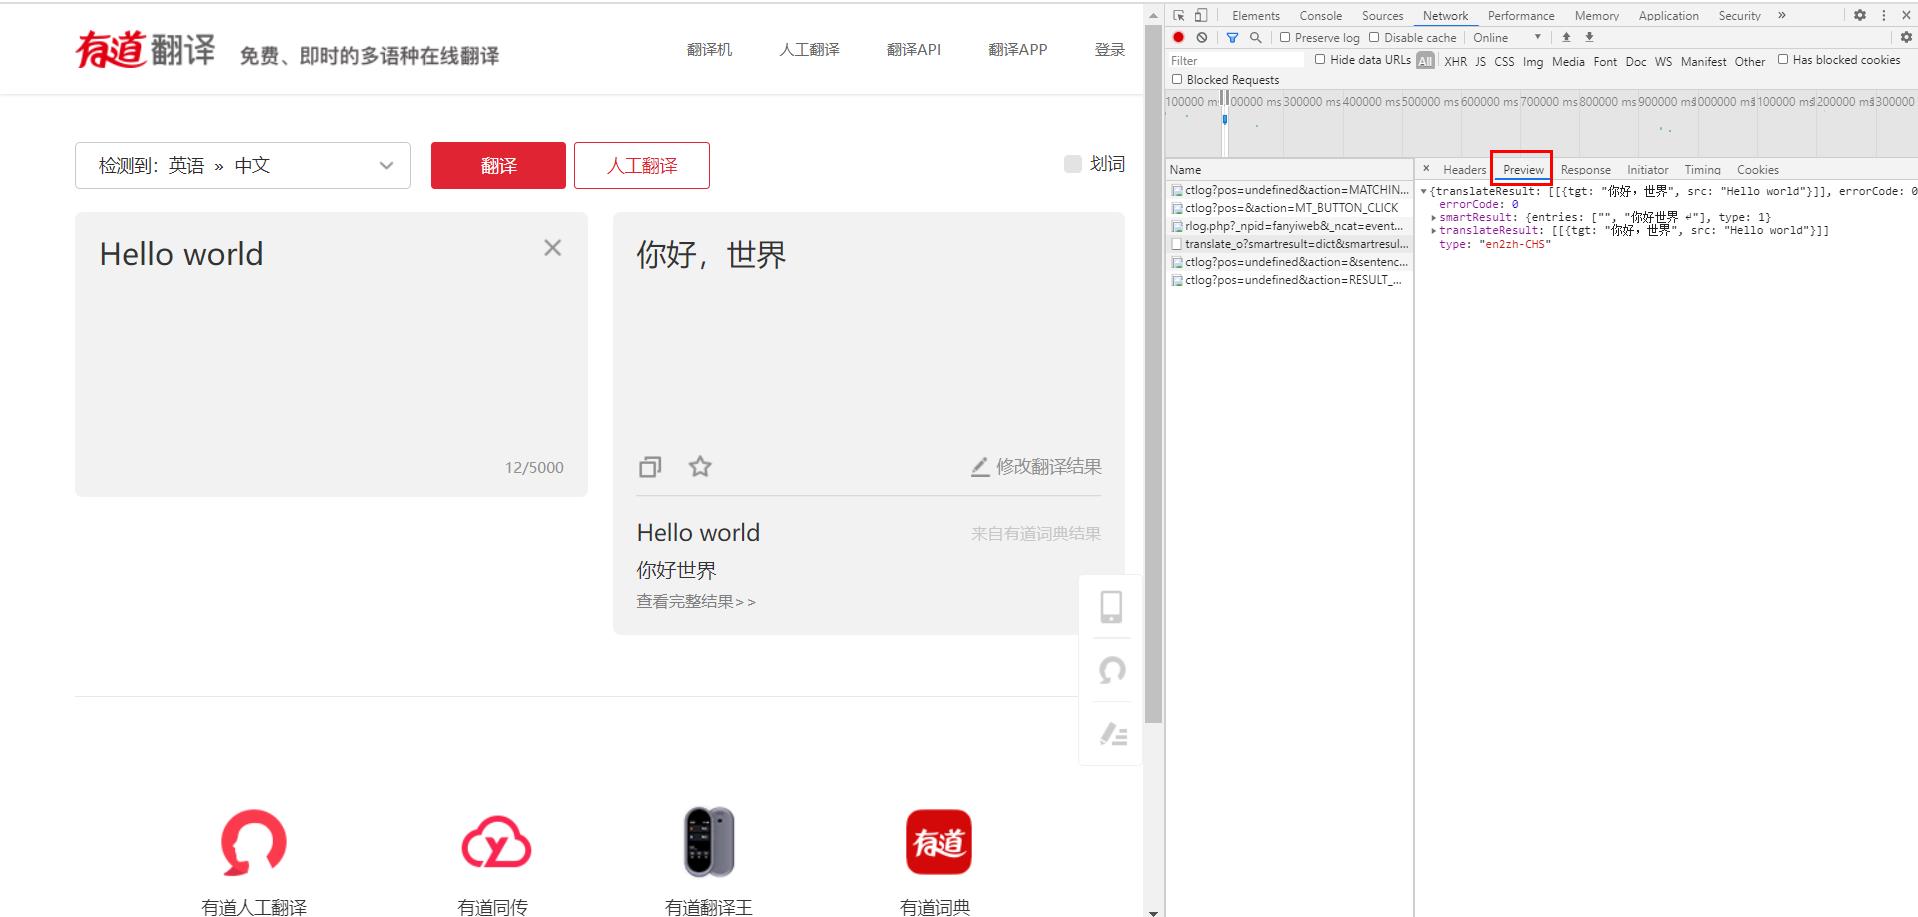Favorite the translation with the star icon
The image size is (1918, 917).
pyautogui.click(x=700, y=466)
